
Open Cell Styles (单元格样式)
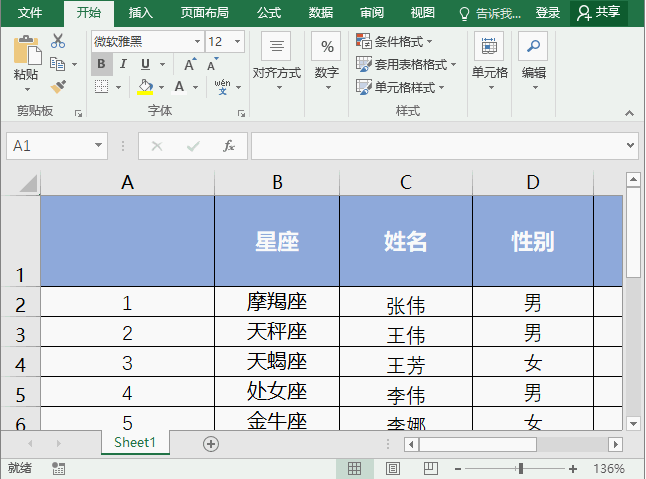(400, 87)
